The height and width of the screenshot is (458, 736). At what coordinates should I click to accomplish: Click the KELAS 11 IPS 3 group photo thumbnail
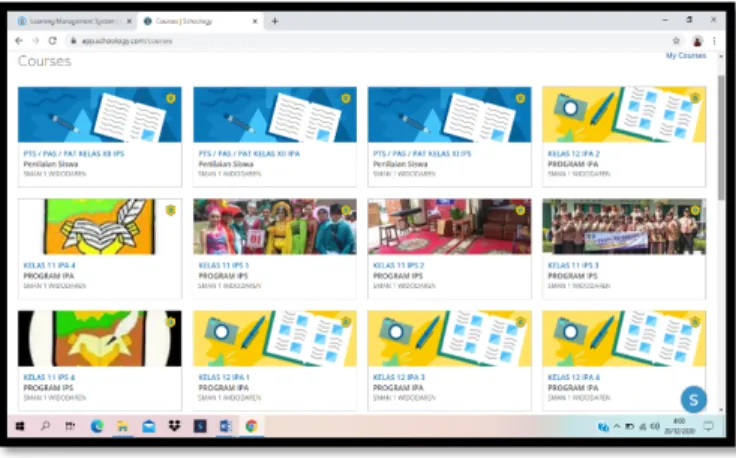coord(624,227)
